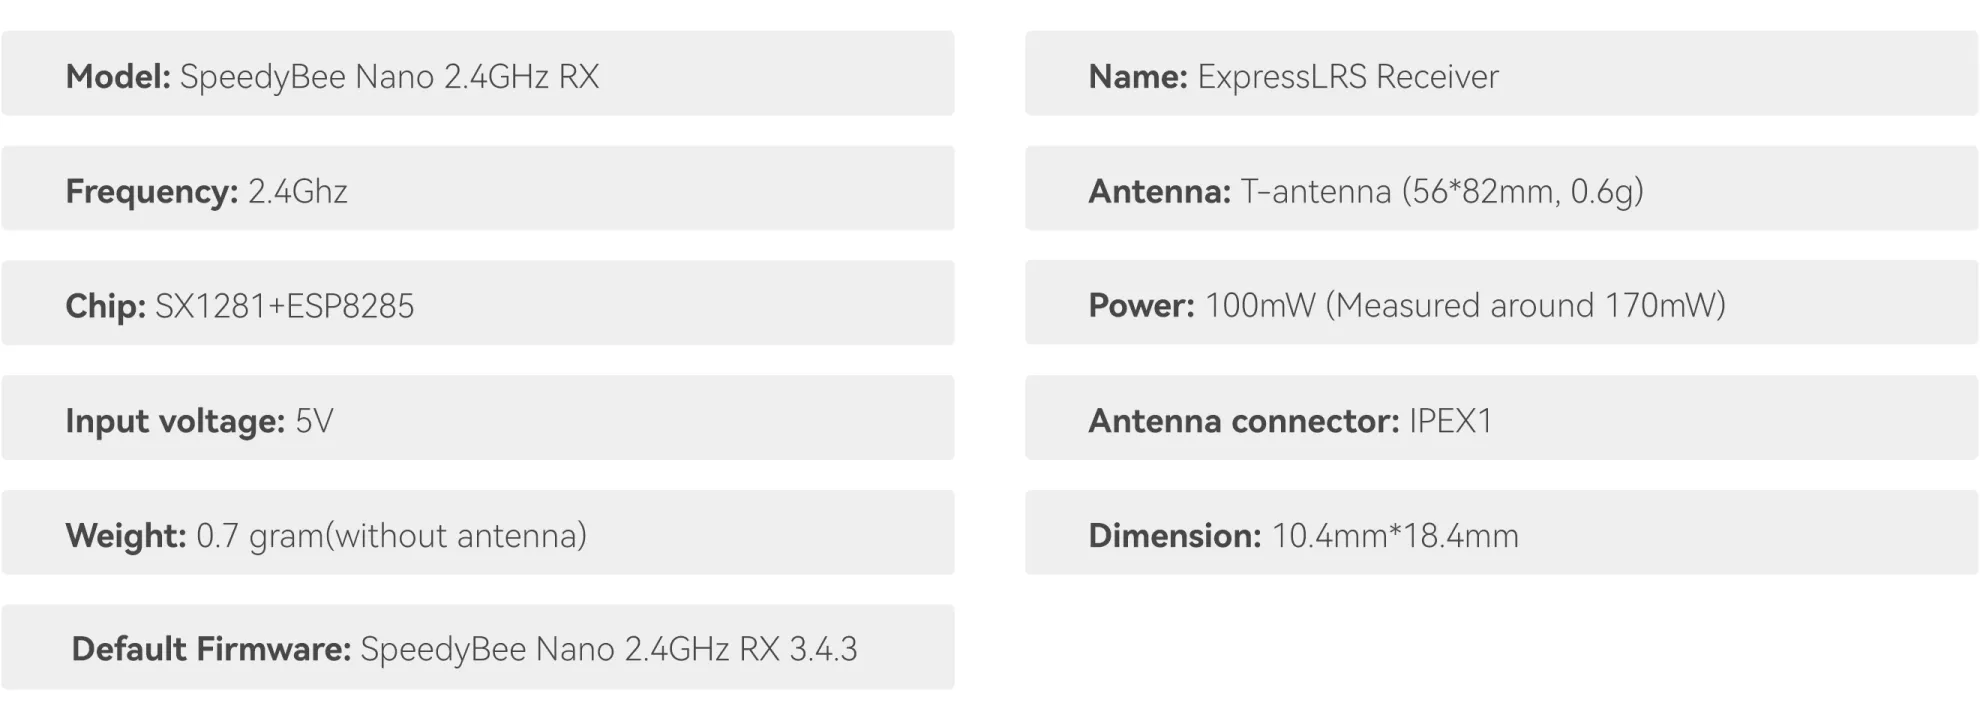Click the "5V" input voltage value
Screen dimensions: 1980x715
click(314, 421)
